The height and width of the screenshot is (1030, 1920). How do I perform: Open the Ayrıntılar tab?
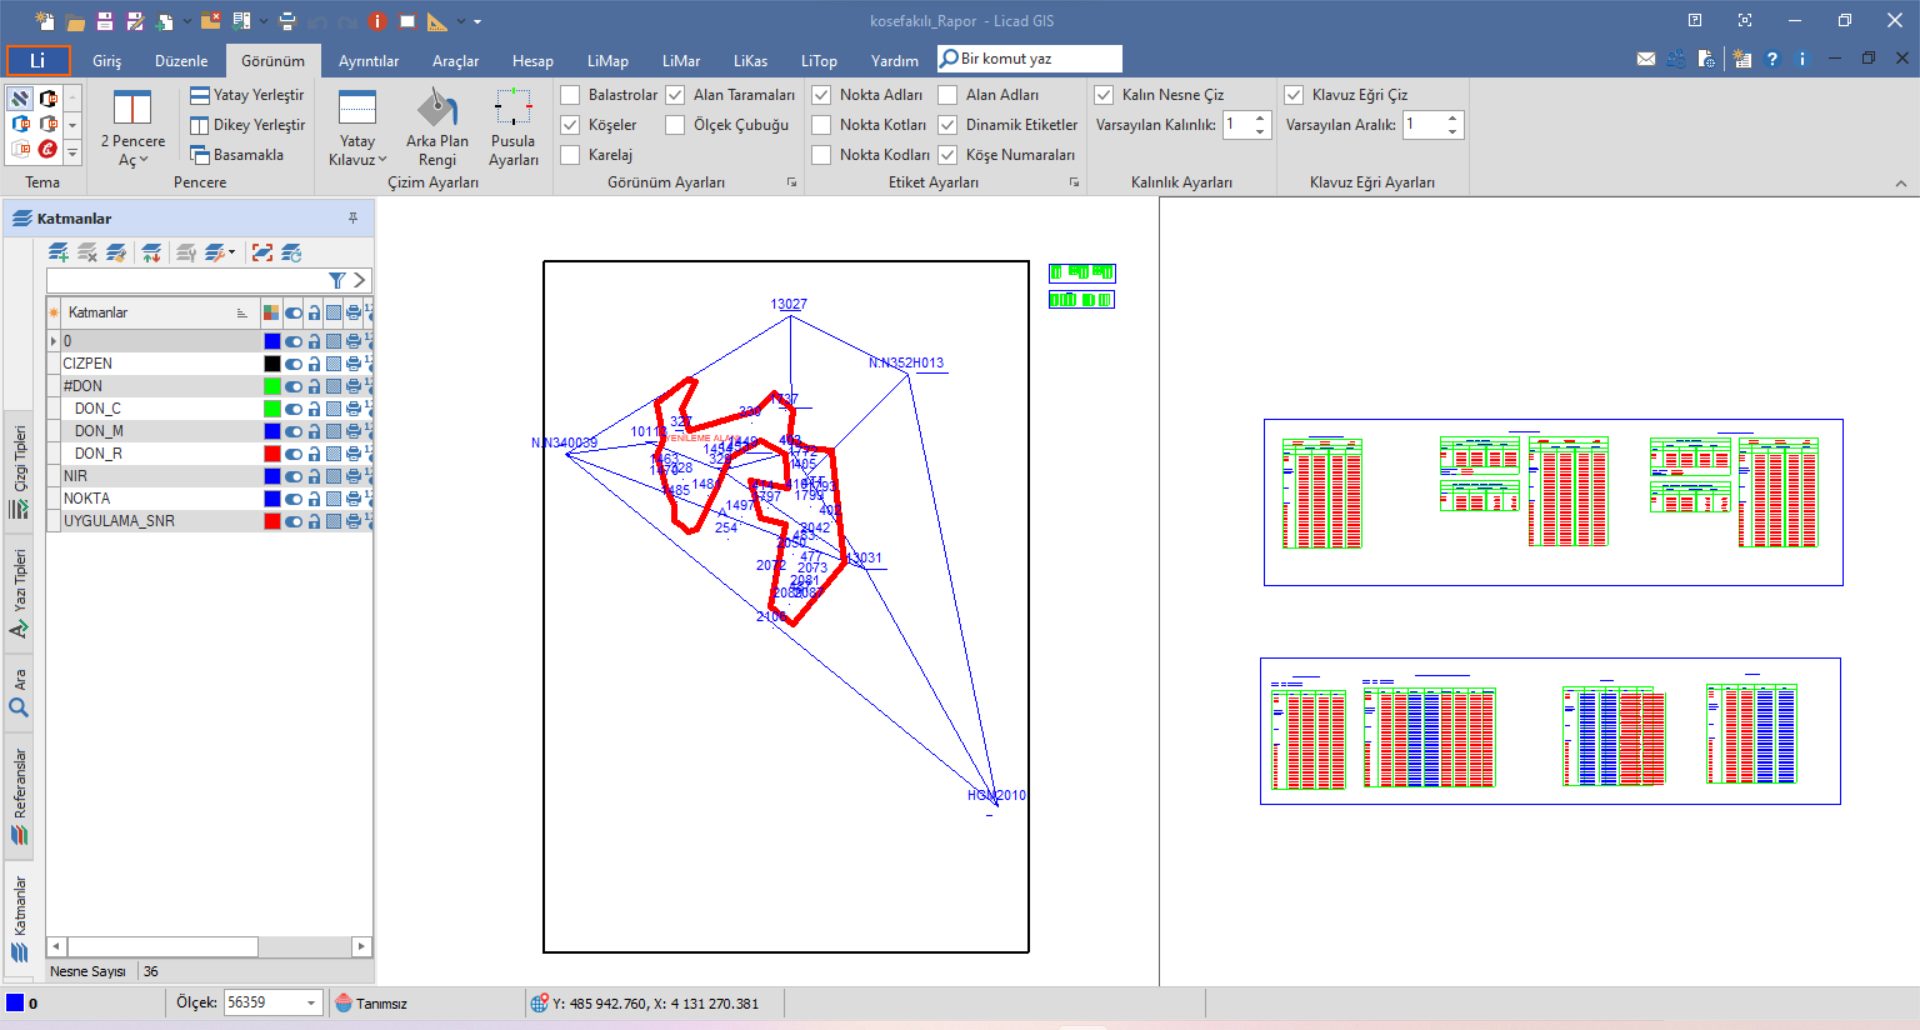click(x=369, y=61)
